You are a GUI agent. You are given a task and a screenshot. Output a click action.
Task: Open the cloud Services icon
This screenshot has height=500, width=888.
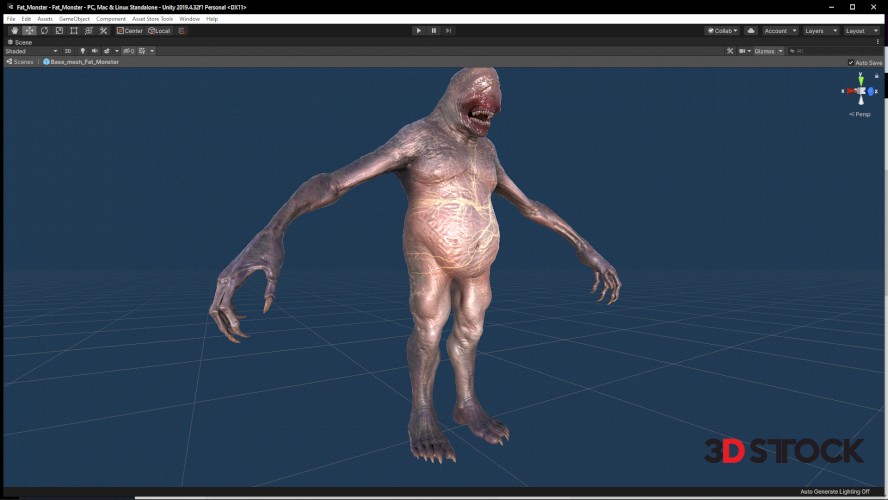pyautogui.click(x=751, y=31)
